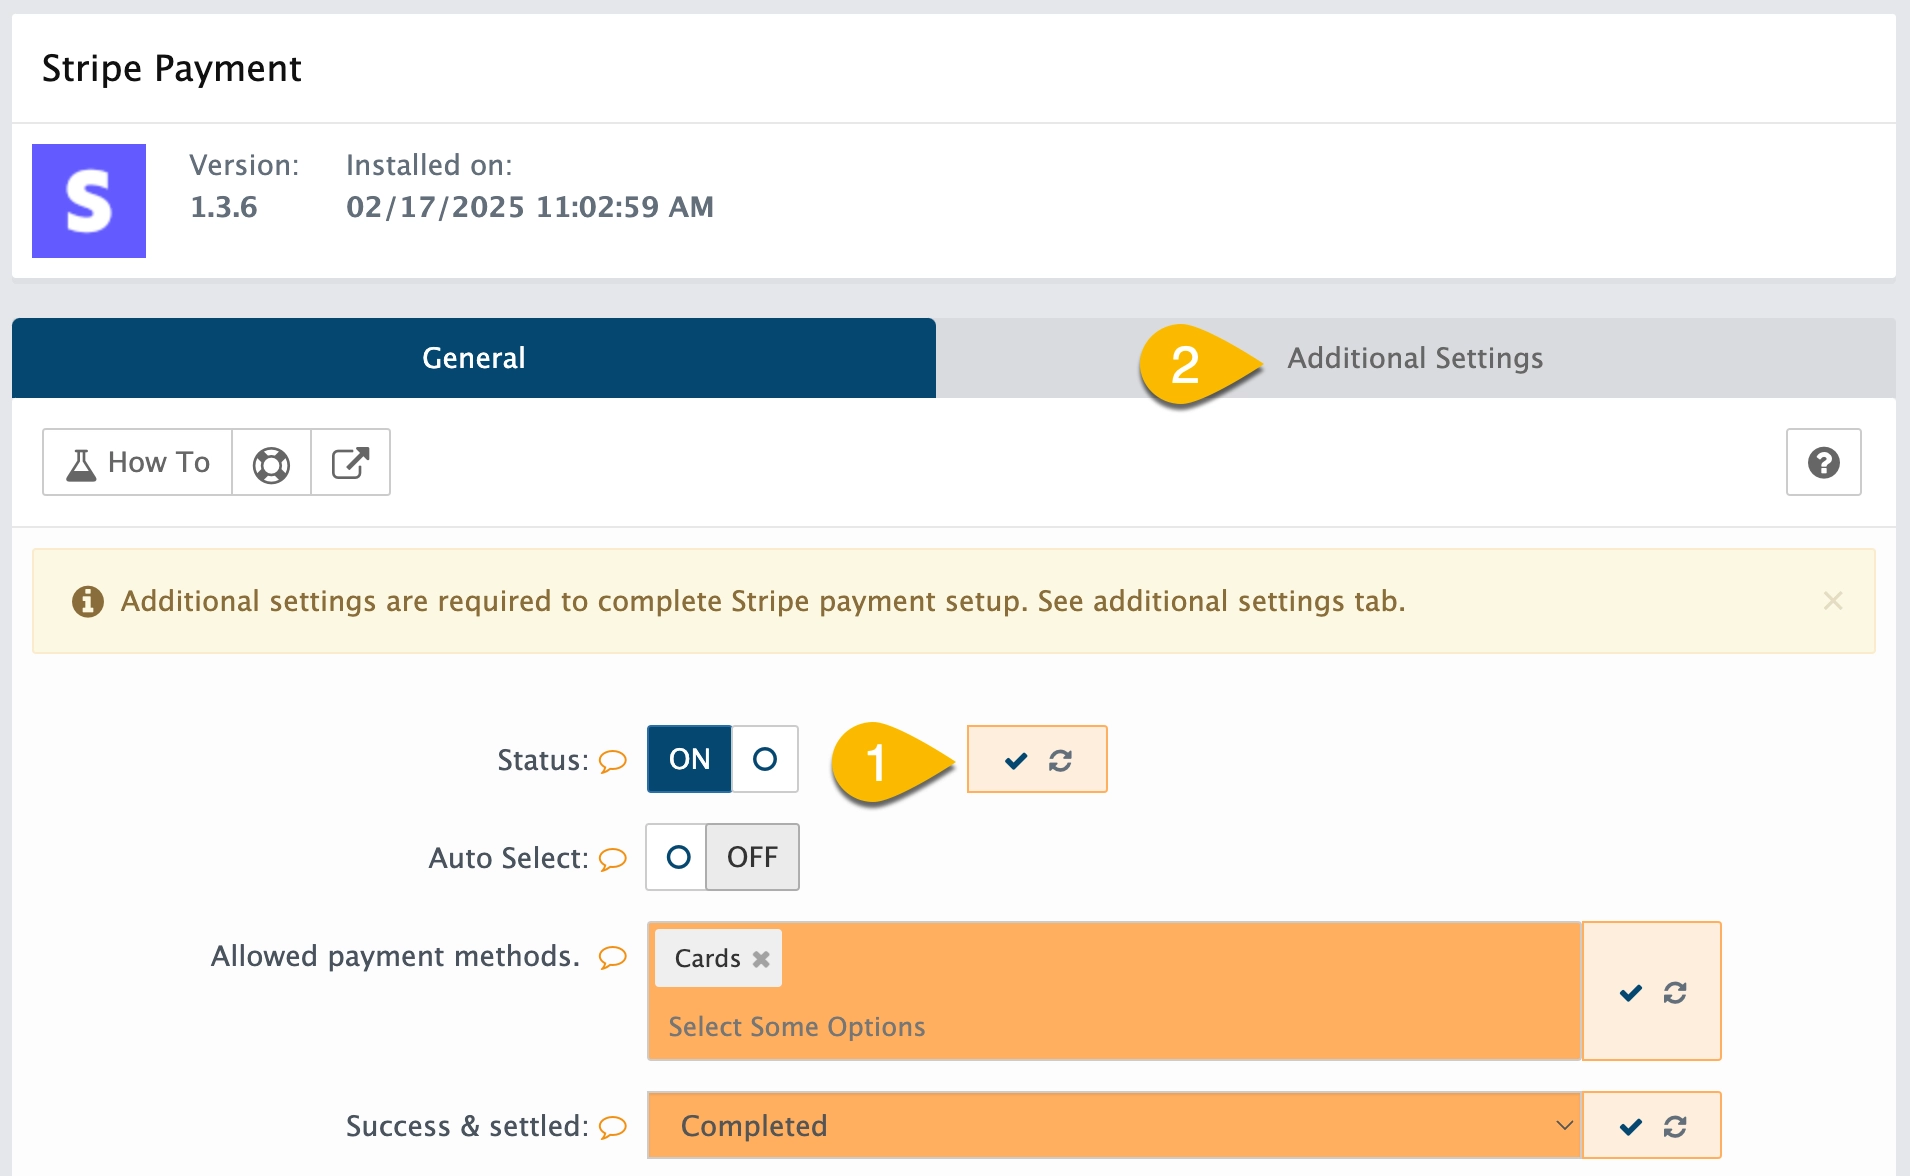Image resolution: width=1910 pixels, height=1176 pixels.
Task: Open the external link icon
Action: 350,463
